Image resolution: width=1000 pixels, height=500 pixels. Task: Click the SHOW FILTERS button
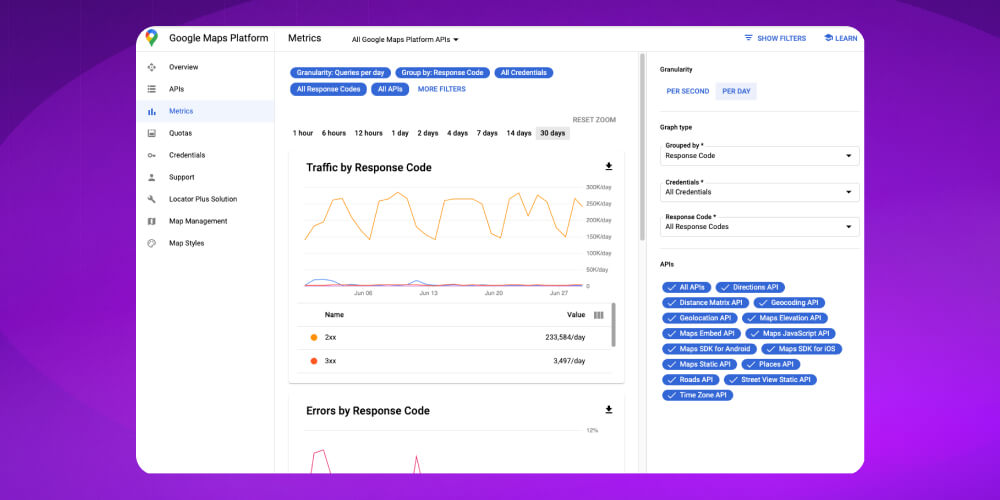775,38
